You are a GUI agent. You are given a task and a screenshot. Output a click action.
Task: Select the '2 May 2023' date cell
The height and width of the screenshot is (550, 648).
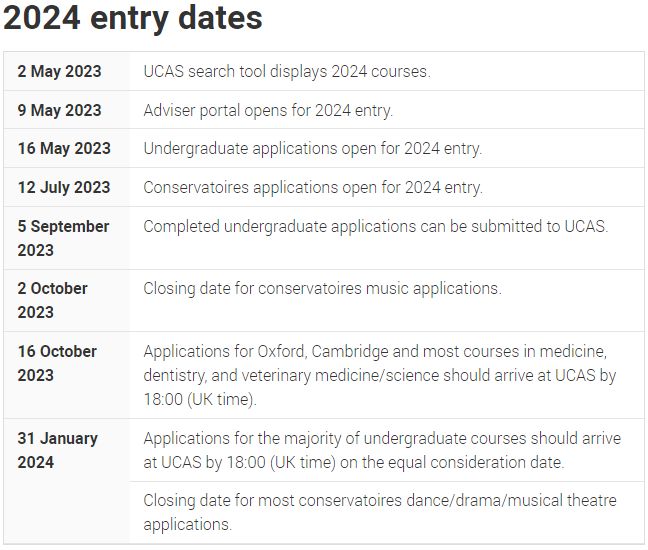[x=67, y=71]
